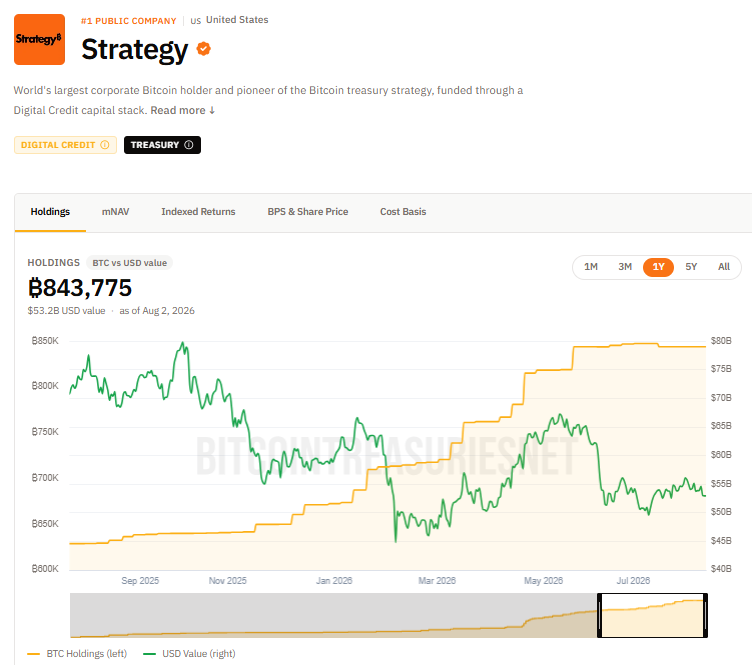Click the $80B right axis label

pos(721,341)
